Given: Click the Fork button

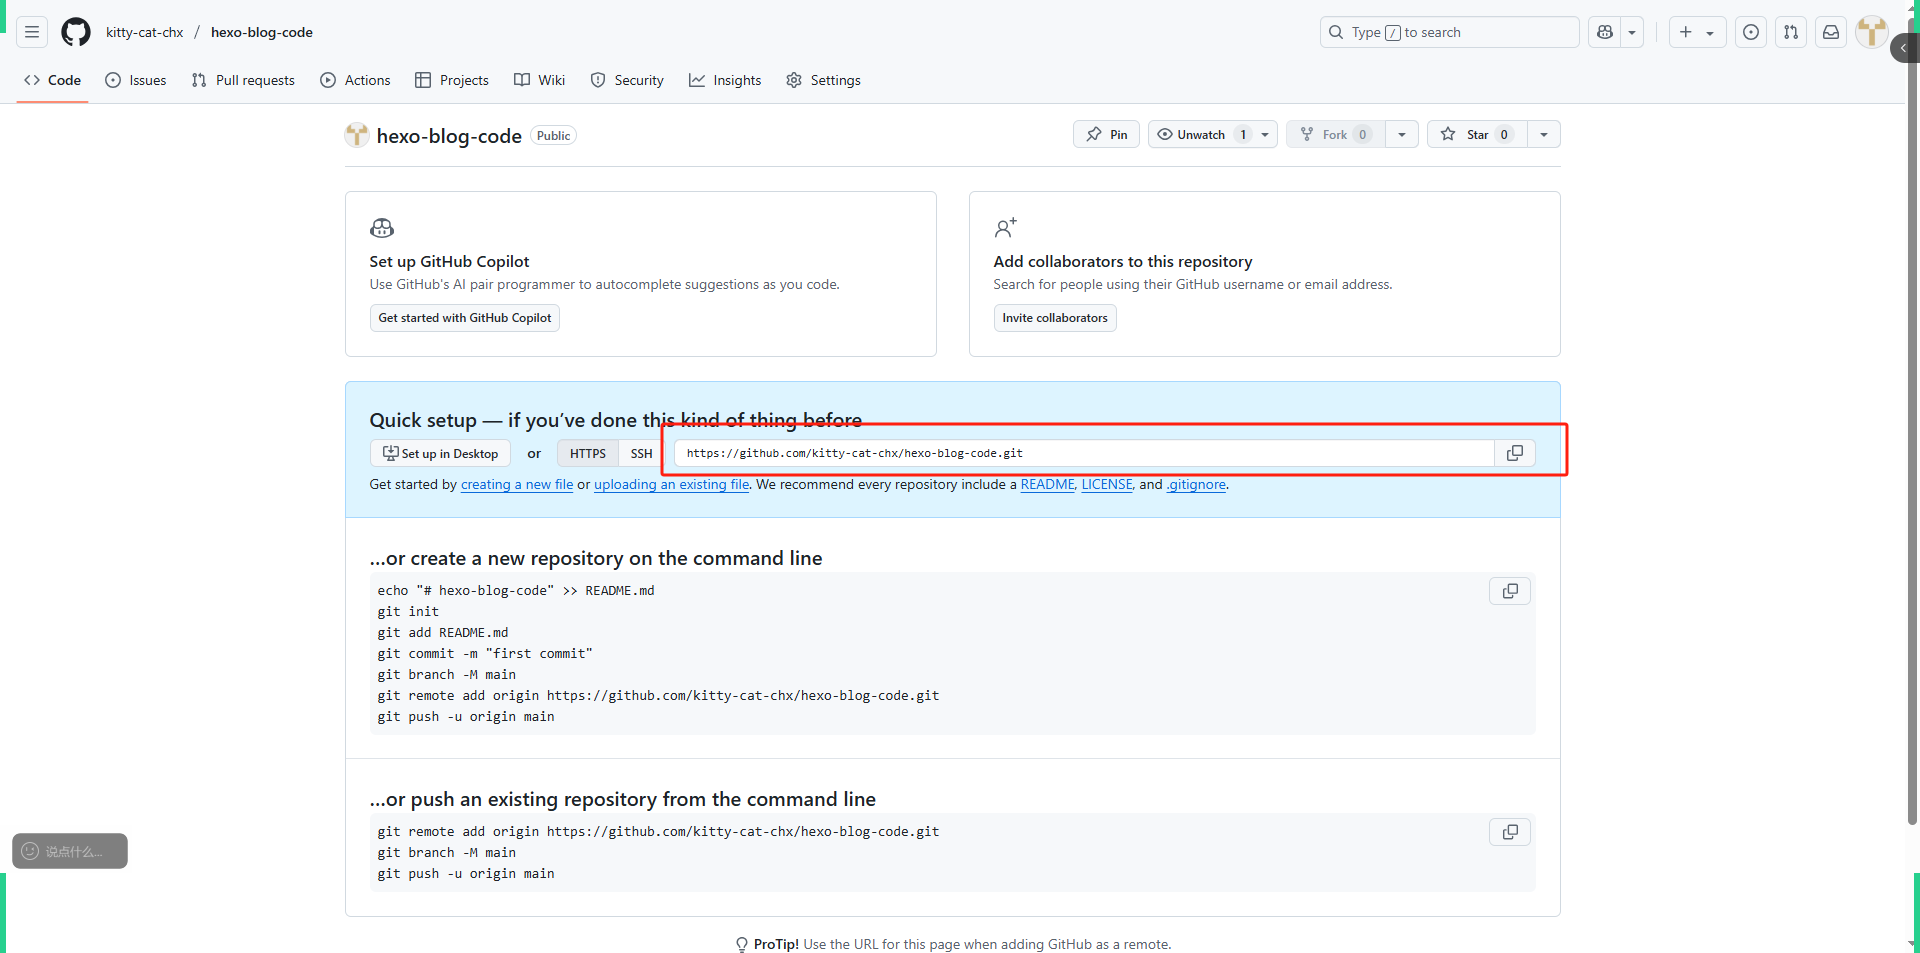Looking at the screenshot, I should pos(1335,134).
